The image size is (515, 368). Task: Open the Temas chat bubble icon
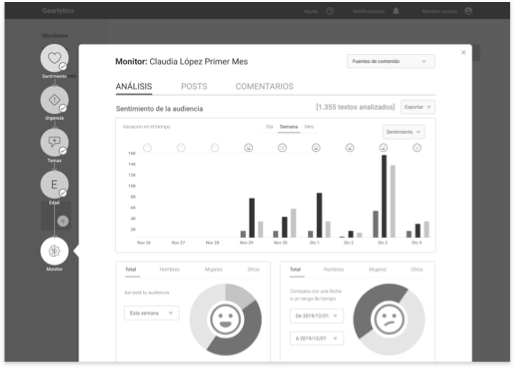[x=54, y=142]
